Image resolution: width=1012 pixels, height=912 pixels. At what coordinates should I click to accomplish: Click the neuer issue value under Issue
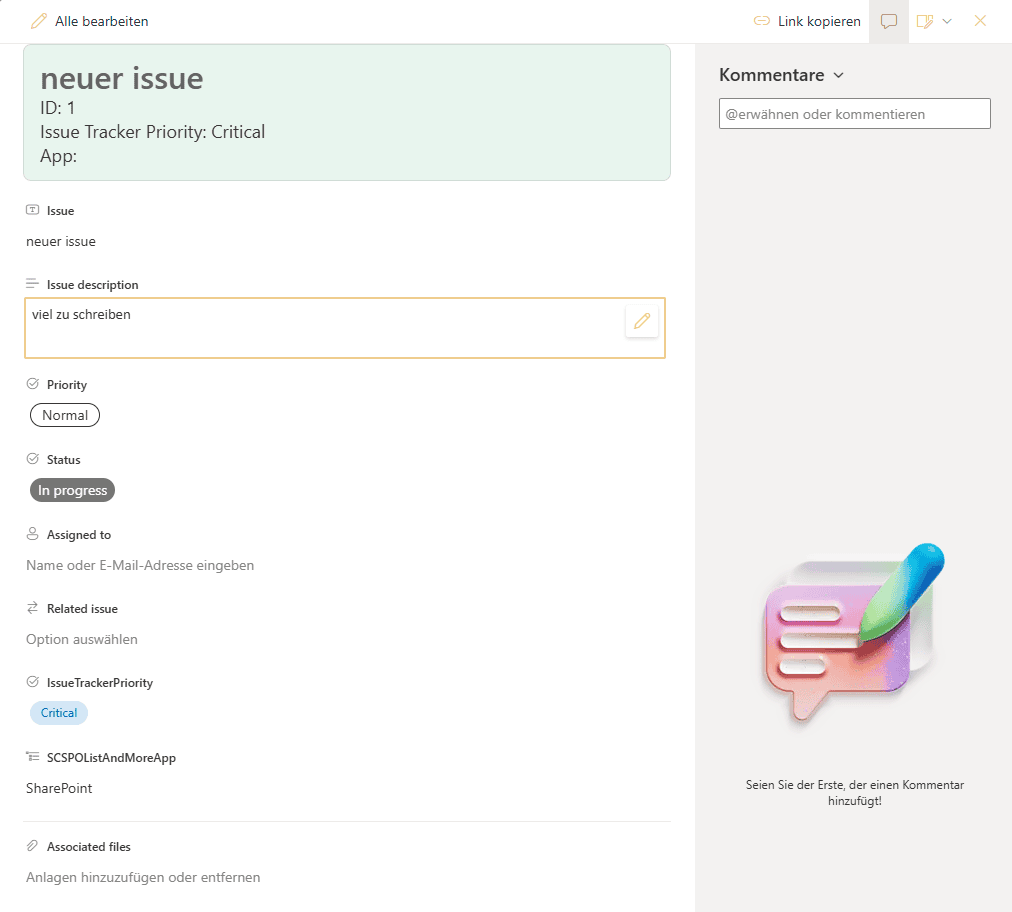point(61,241)
